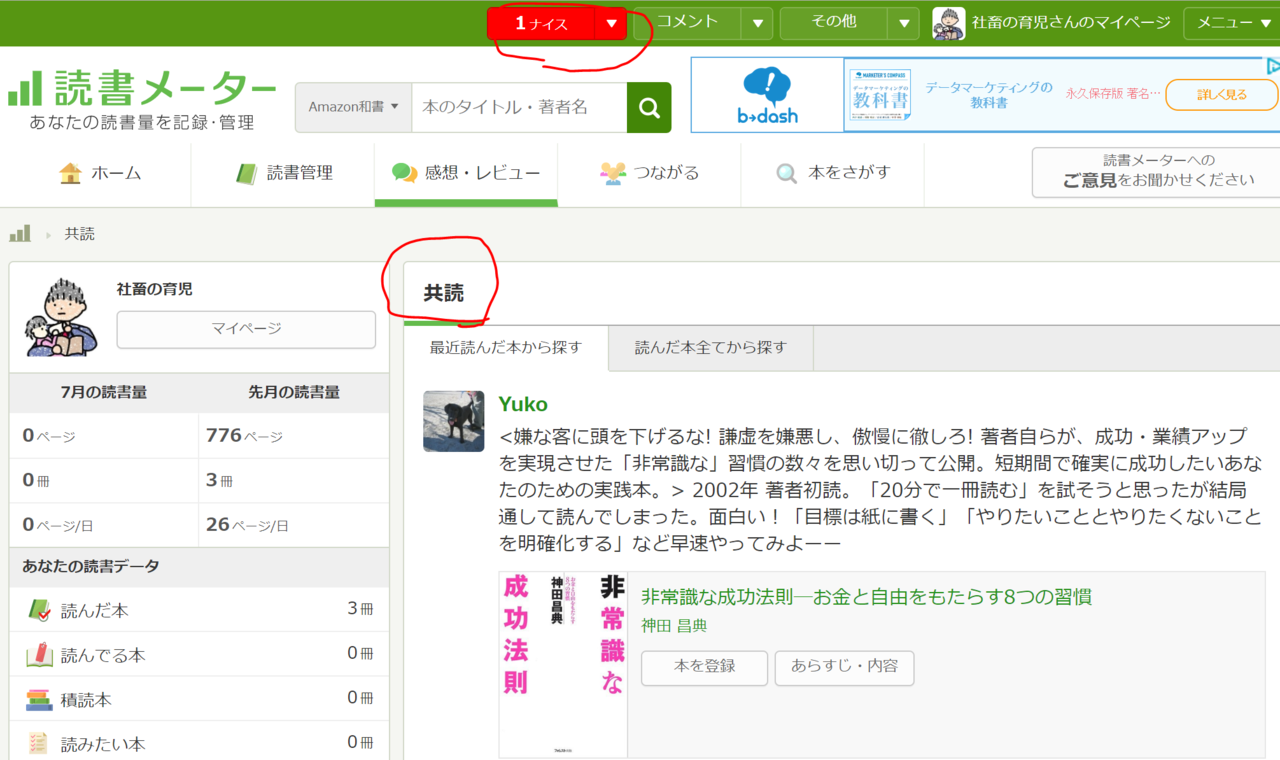The width and height of the screenshot is (1280, 760).
Task: Expand the red ナイス dropdown arrow
Action: tap(611, 24)
